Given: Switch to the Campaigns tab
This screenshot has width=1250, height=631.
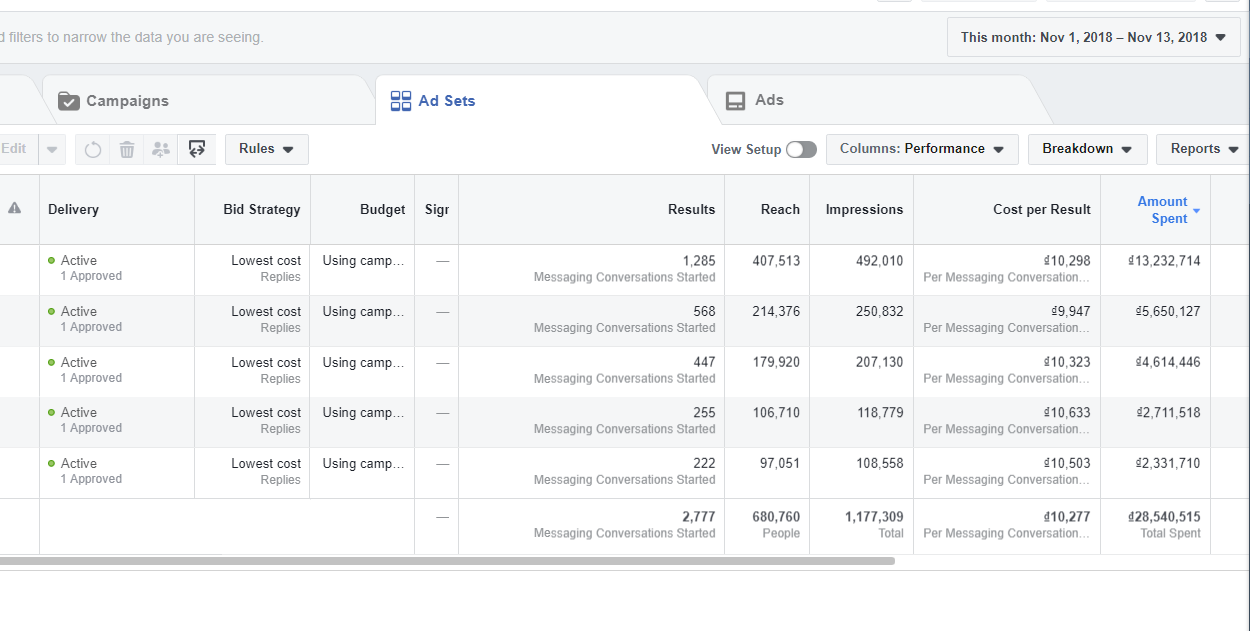Looking at the screenshot, I should pos(127,101).
